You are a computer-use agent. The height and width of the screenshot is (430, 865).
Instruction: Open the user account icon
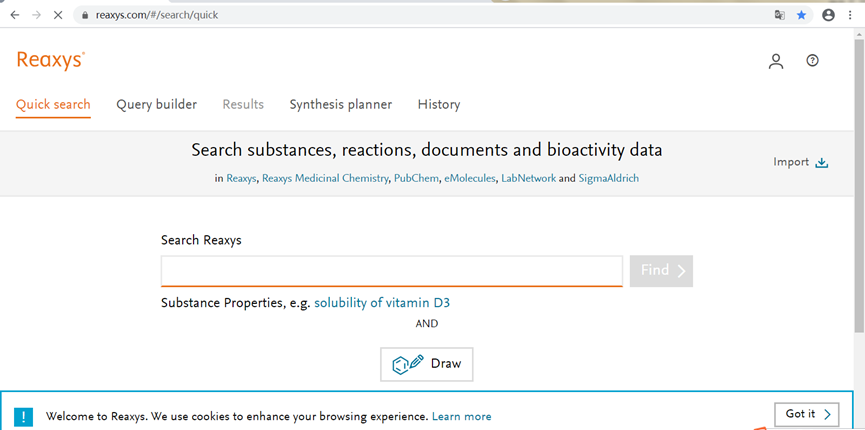[776, 61]
